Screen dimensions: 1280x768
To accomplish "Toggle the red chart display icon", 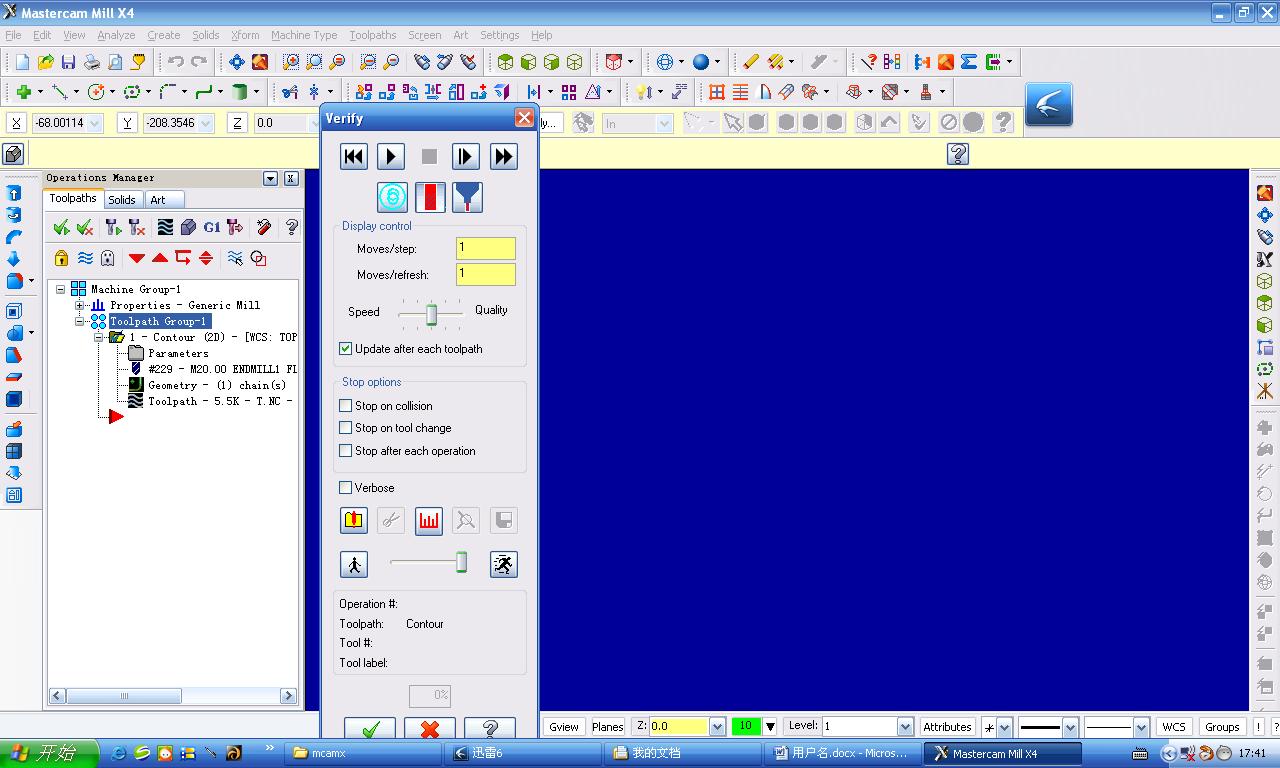I will coord(429,520).
